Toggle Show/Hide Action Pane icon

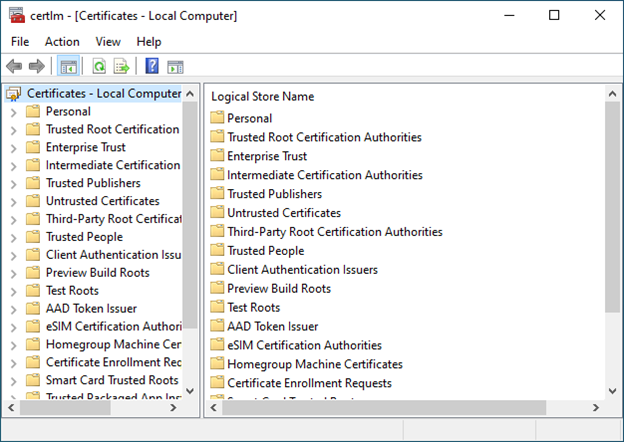175,66
